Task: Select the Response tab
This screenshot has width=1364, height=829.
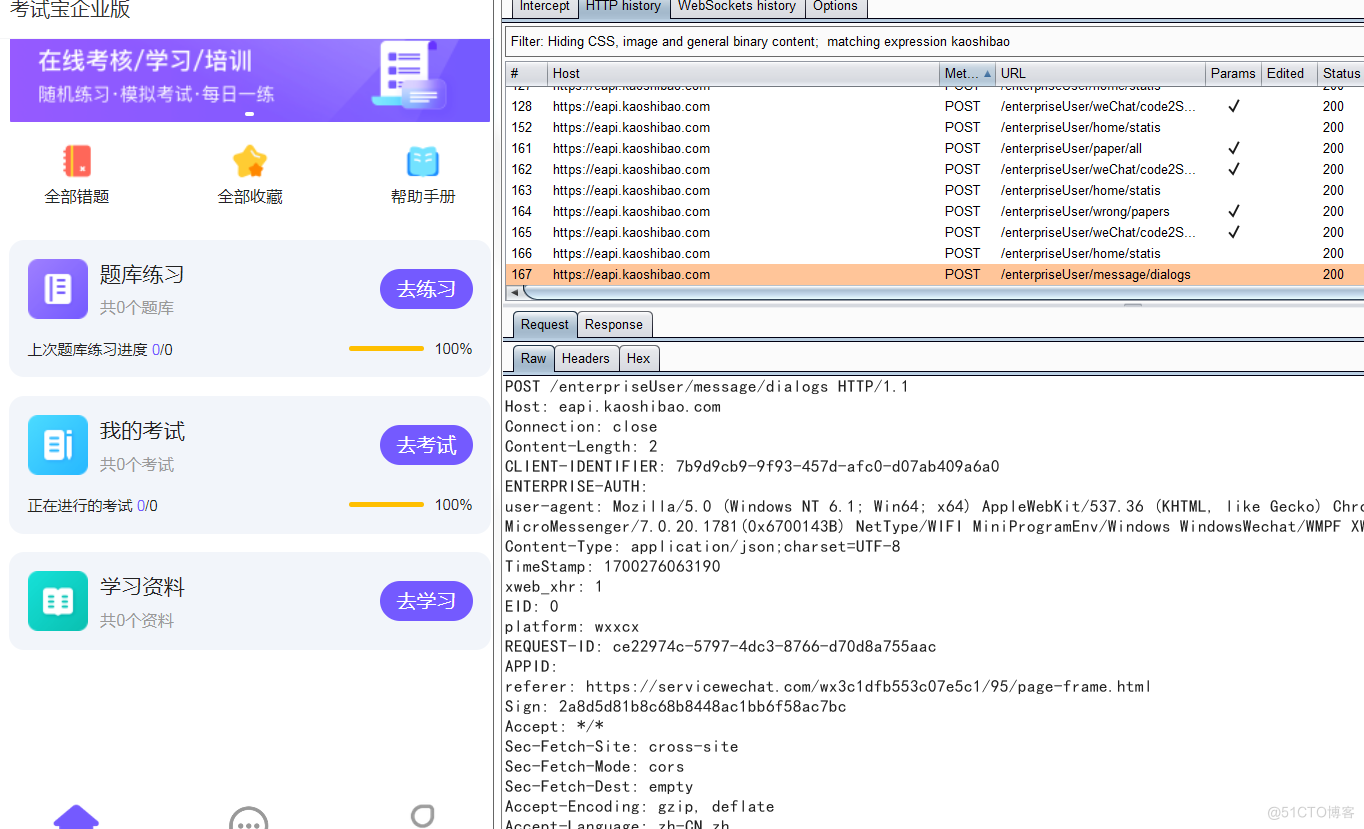Action: 614,324
